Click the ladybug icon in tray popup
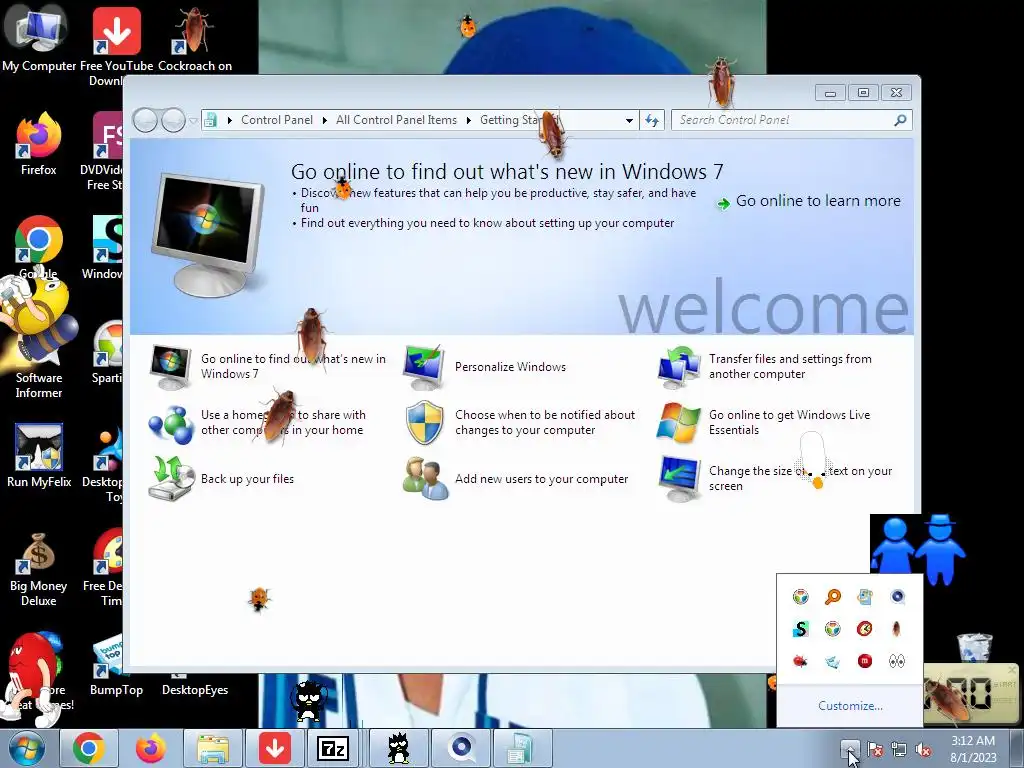 click(x=801, y=662)
